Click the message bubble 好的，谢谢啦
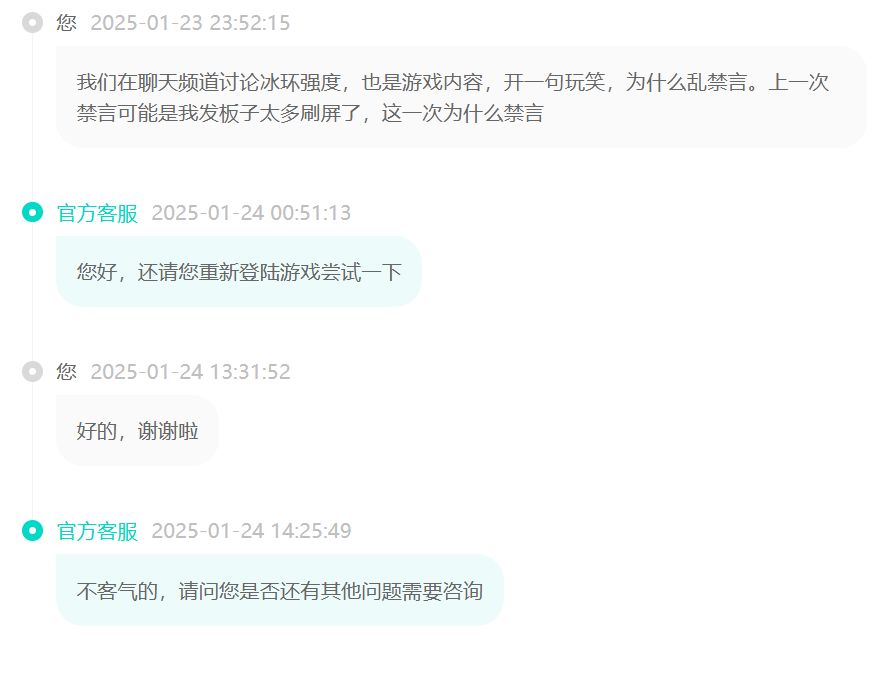 click(137, 431)
